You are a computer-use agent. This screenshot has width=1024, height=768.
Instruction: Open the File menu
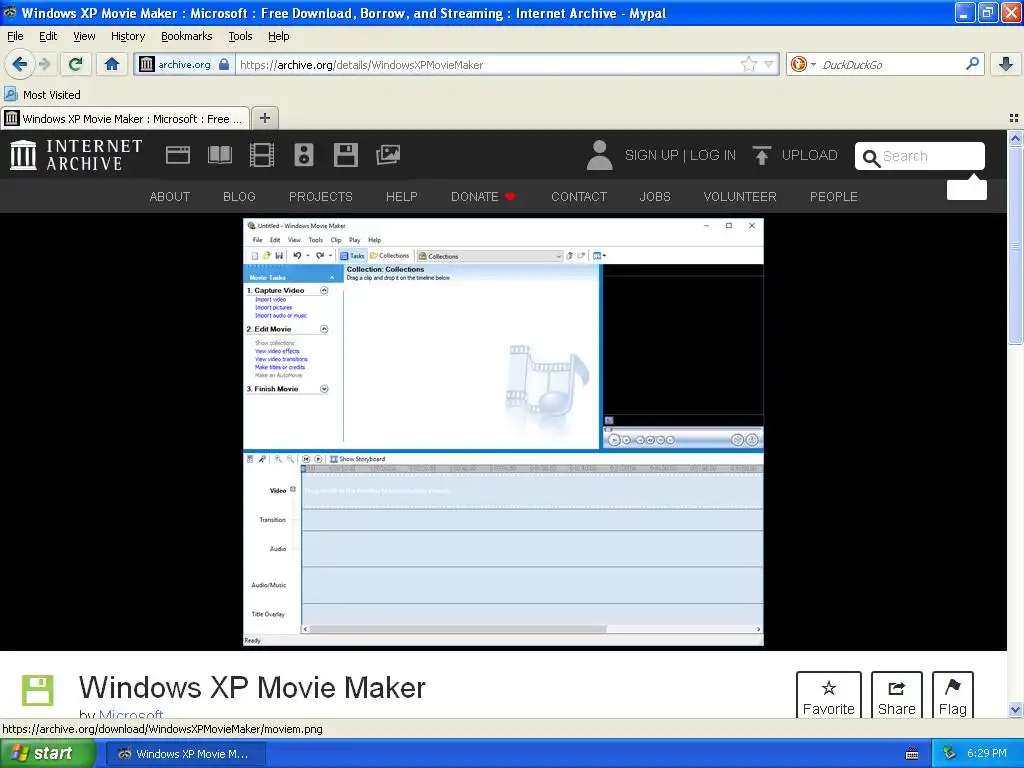15,36
